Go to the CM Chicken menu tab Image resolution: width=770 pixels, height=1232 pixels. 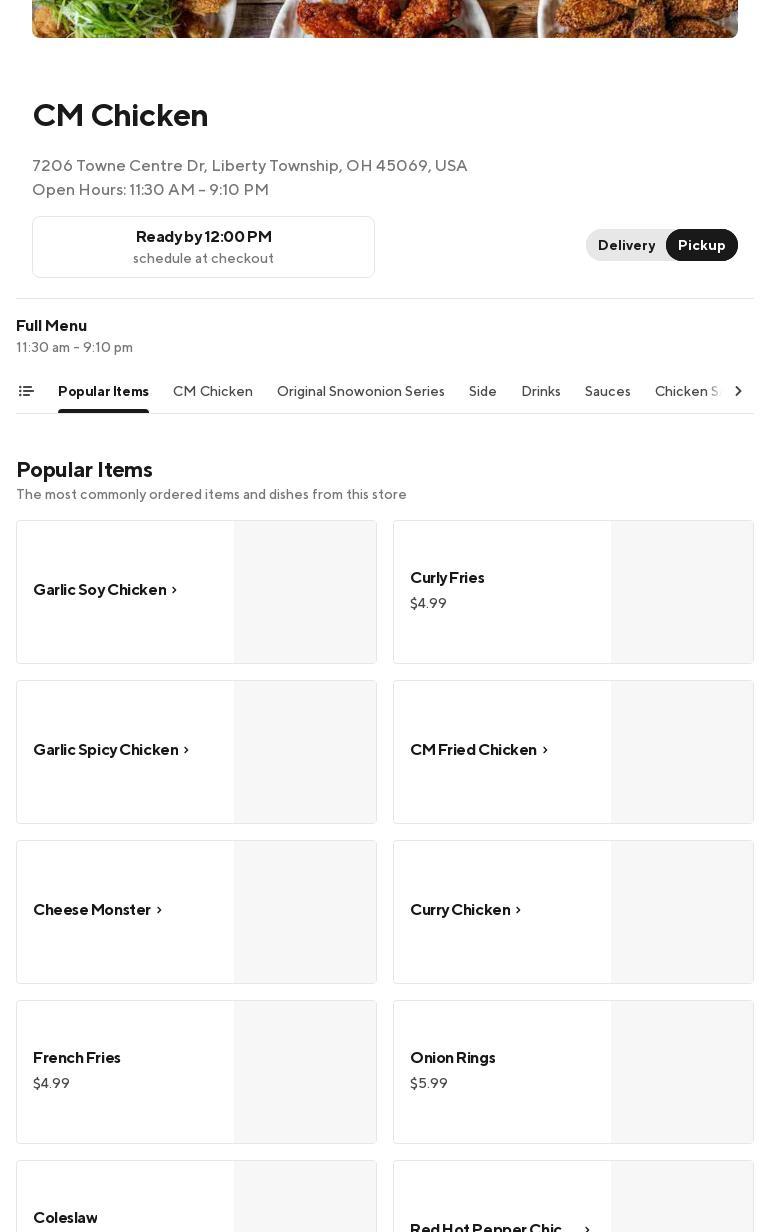pos(213,391)
